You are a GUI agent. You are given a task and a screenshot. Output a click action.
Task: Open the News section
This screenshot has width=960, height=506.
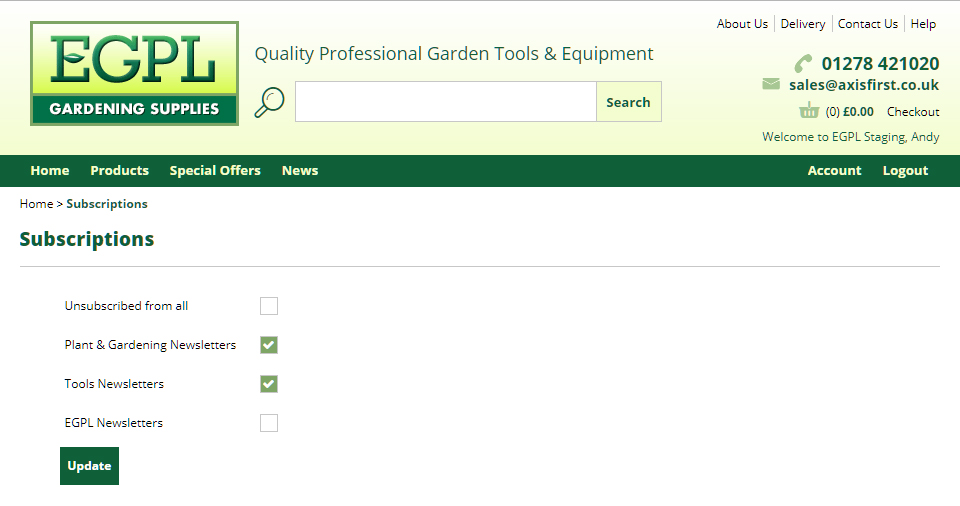[300, 170]
